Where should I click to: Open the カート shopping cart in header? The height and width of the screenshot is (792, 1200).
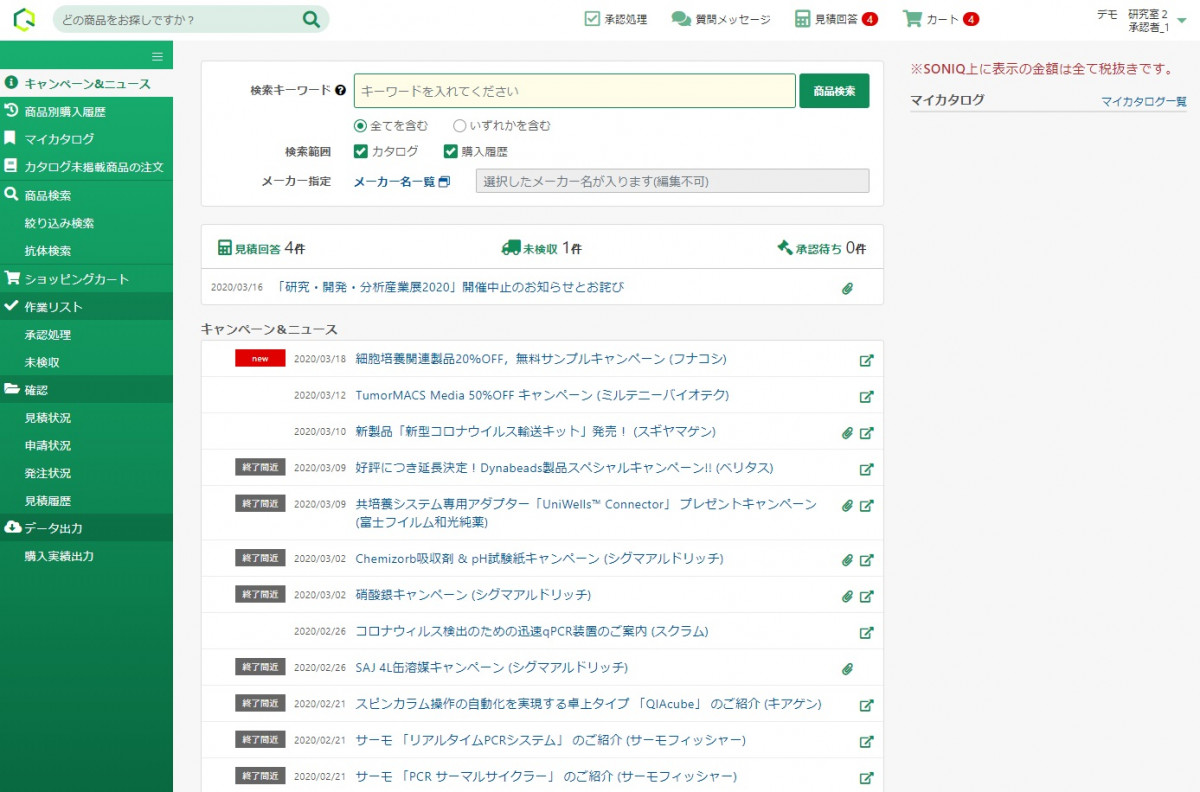[x=940, y=19]
